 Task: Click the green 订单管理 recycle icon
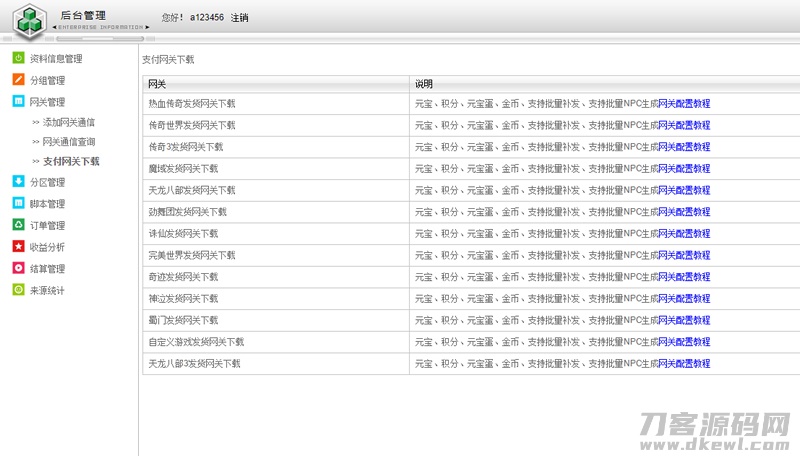(x=18, y=225)
